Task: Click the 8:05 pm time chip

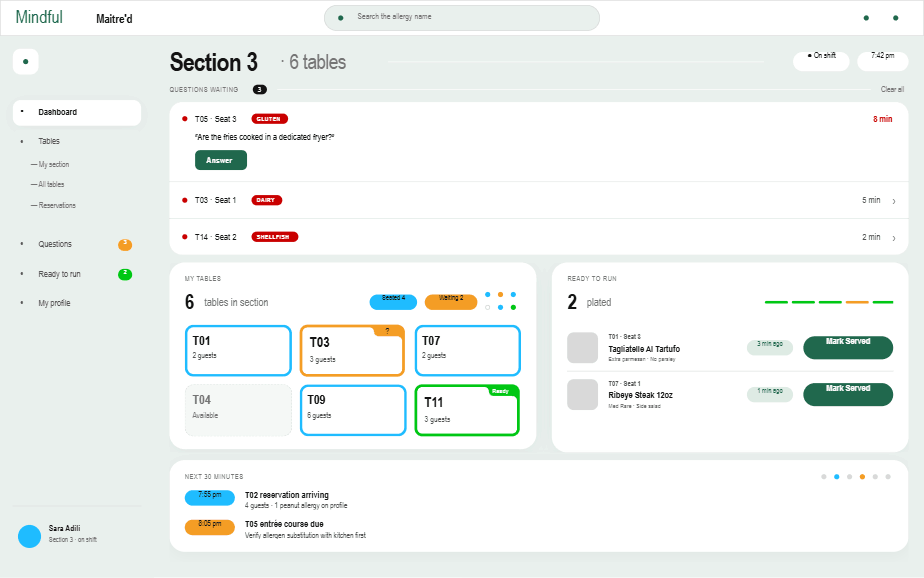Action: coord(210,527)
